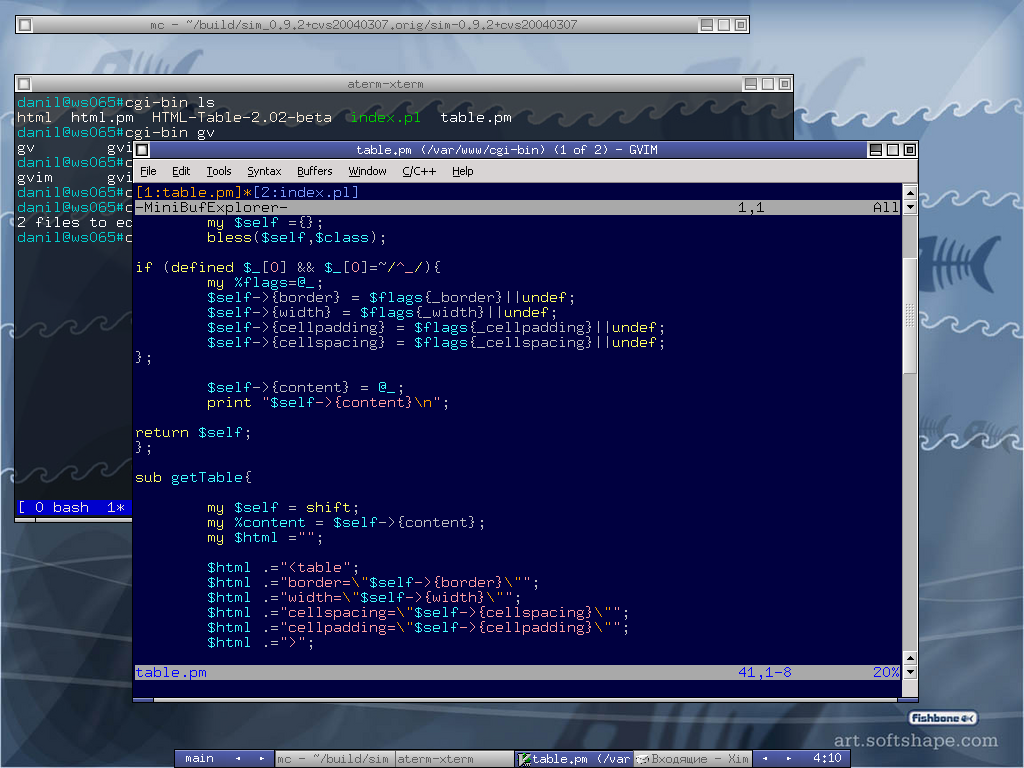The height and width of the screenshot is (768, 1024).
Task: Open the Syntax menu in GVIM
Action: tap(264, 171)
